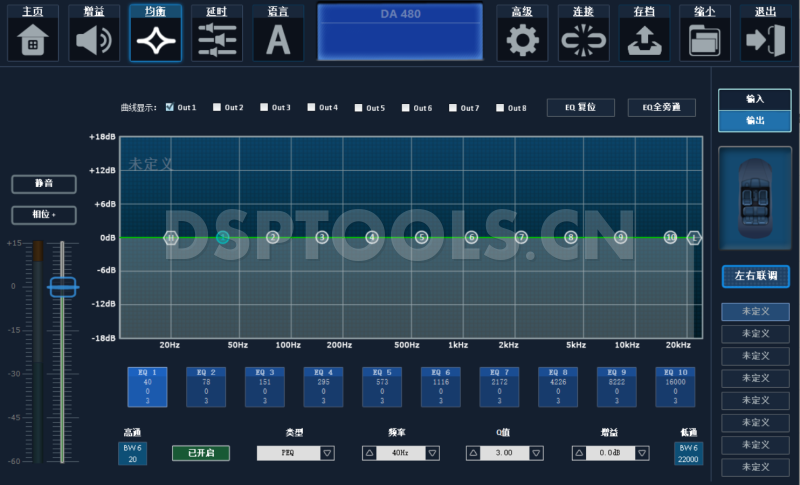
Task: Check the Out8 curve display checkbox
Action: pos(500,108)
